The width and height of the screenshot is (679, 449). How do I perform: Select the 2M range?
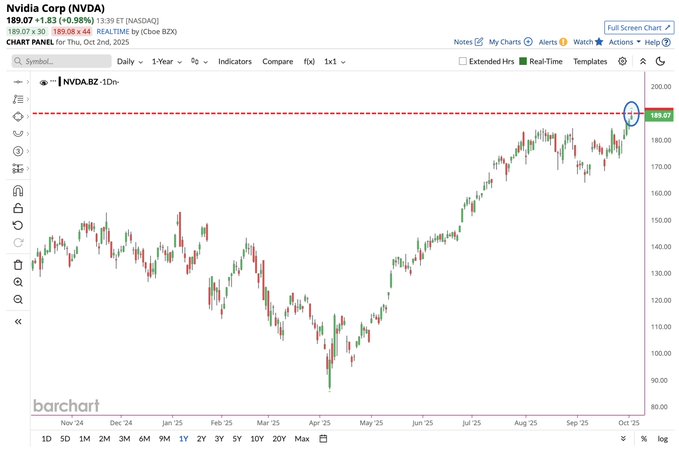click(x=104, y=439)
